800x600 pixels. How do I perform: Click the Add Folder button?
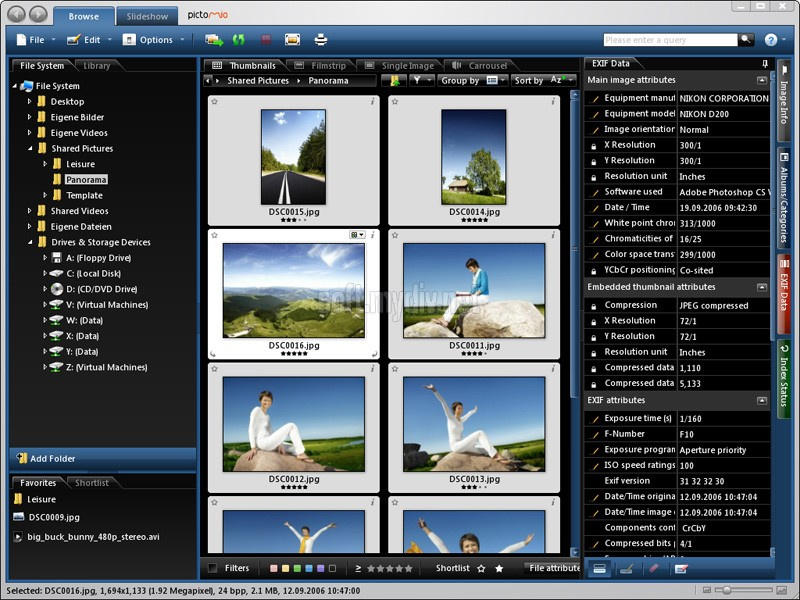[x=52, y=458]
